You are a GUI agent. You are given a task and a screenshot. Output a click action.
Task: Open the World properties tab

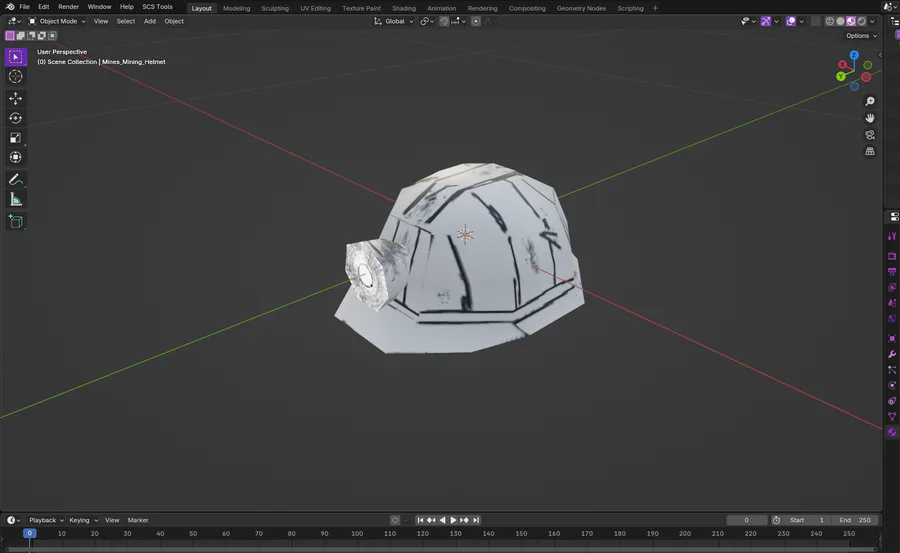coord(892,318)
